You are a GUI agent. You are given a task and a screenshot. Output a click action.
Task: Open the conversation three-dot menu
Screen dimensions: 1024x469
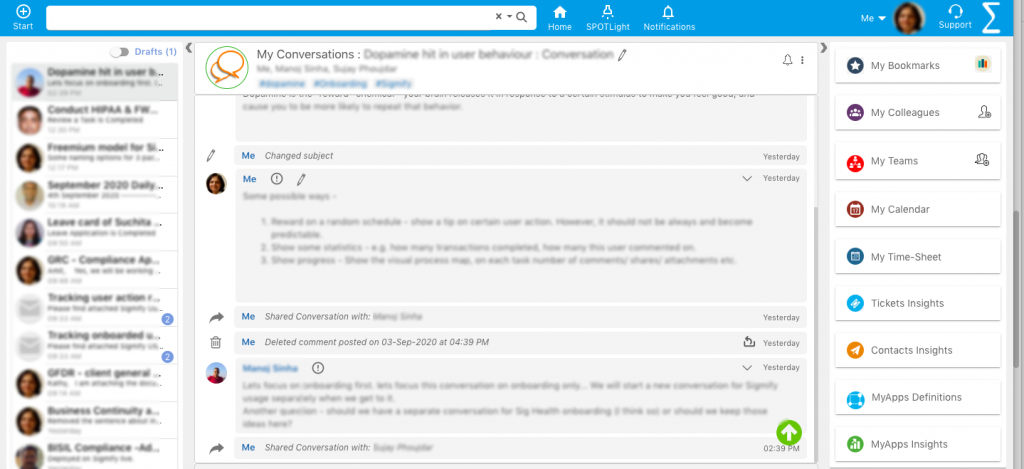tap(802, 61)
